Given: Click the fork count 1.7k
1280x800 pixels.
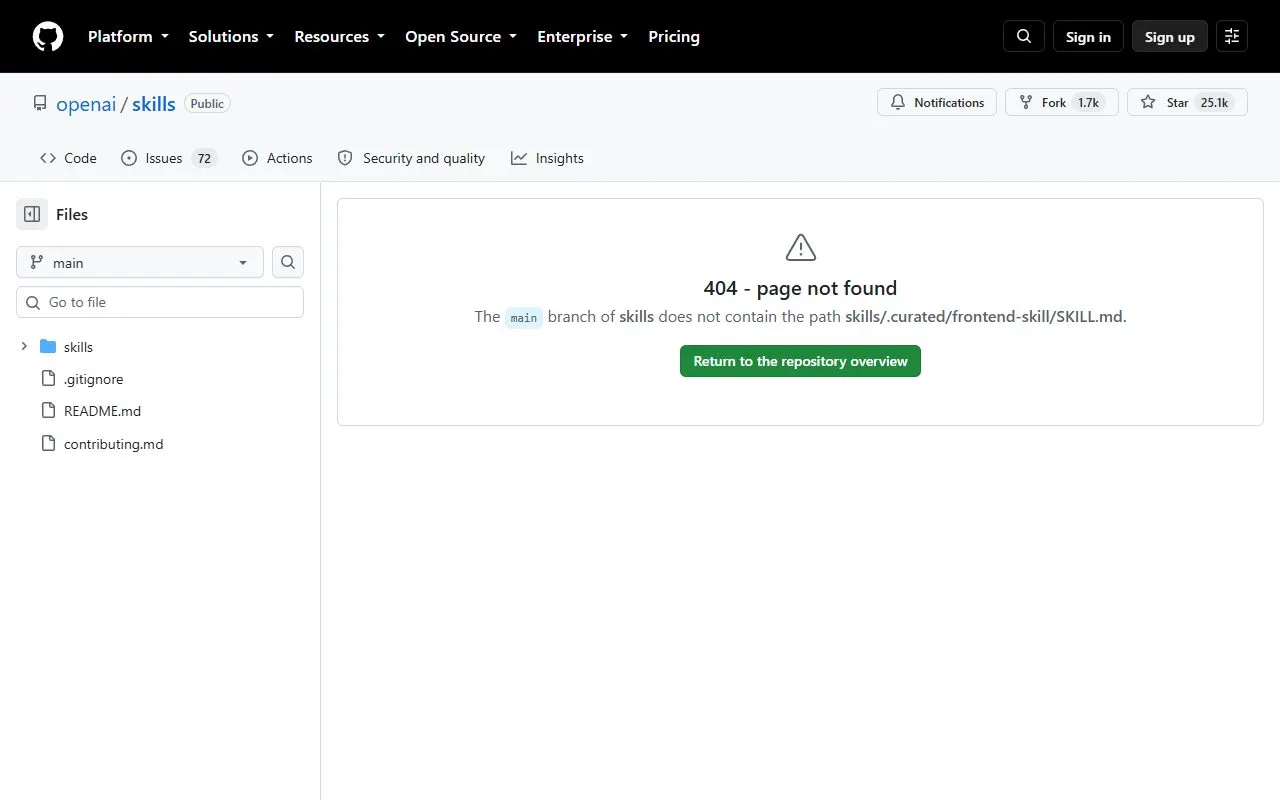Looking at the screenshot, I should [1088, 102].
